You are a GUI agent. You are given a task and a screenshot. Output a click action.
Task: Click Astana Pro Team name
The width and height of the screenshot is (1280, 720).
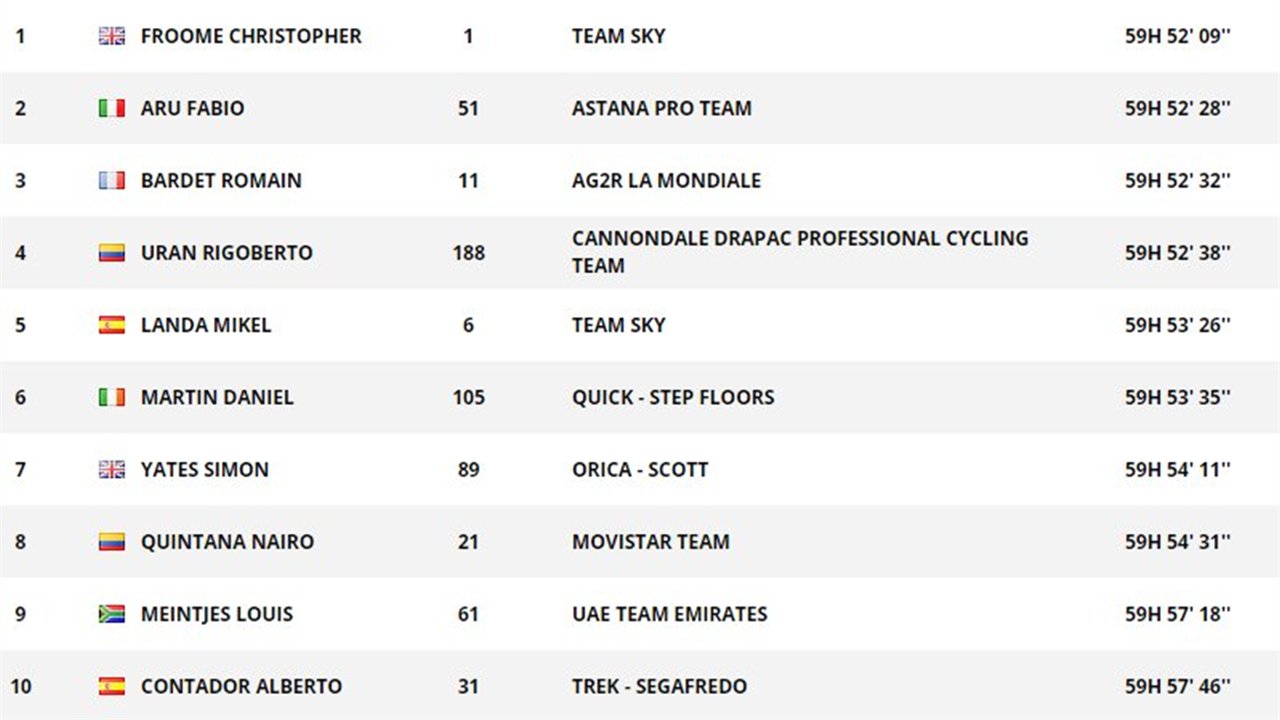[662, 108]
